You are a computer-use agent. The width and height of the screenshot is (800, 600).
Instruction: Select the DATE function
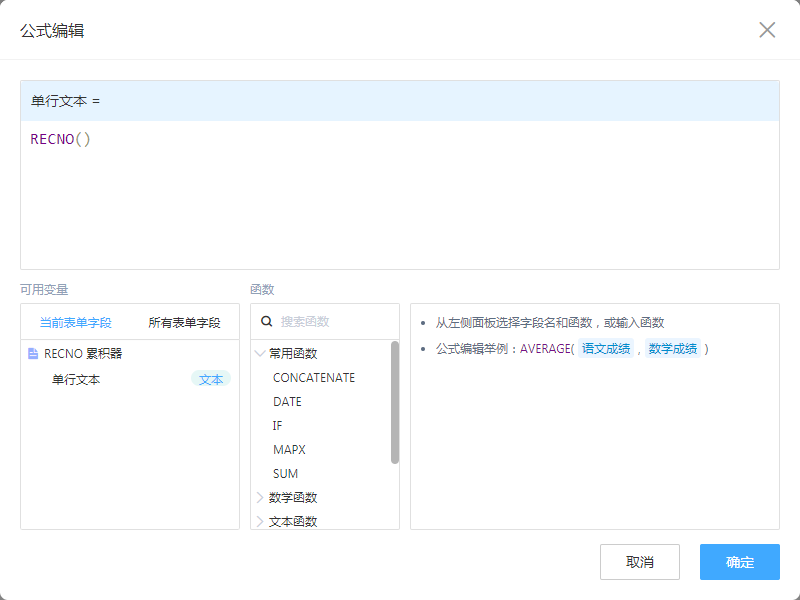[x=287, y=402]
